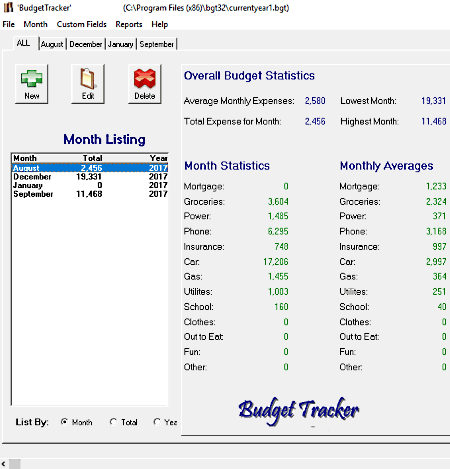
Task: Click the Monthly Averages heading
Action: [x=386, y=166]
